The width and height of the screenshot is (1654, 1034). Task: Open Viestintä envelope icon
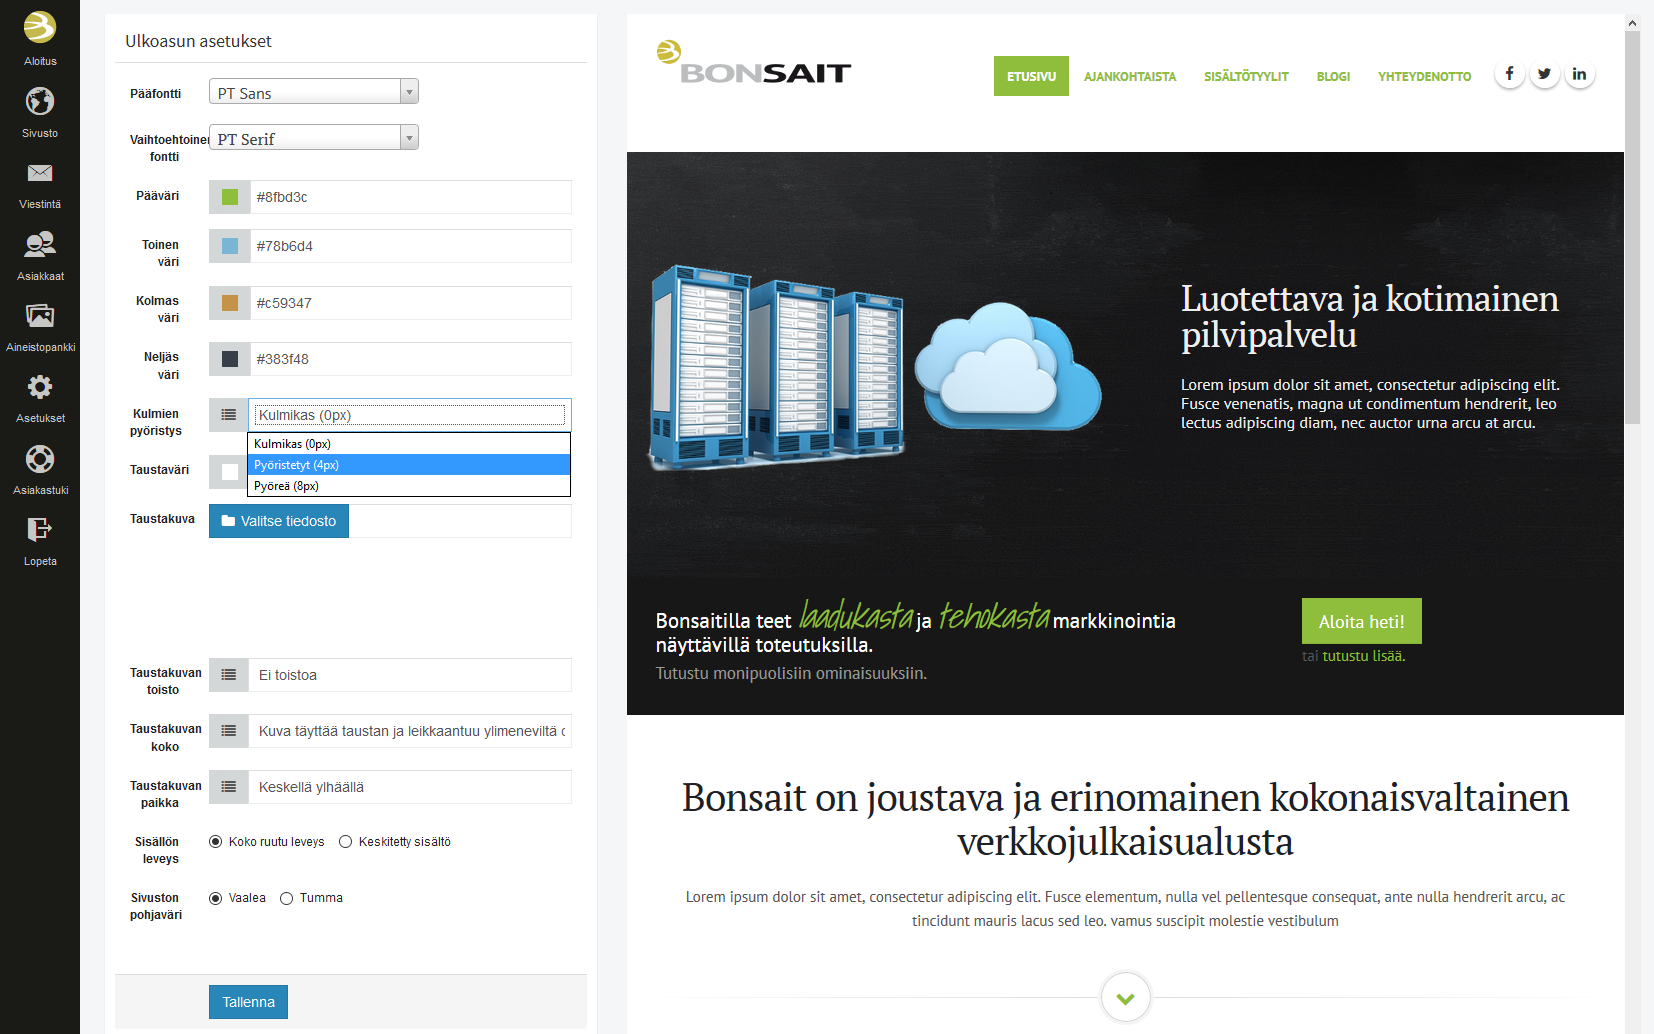click(40, 174)
